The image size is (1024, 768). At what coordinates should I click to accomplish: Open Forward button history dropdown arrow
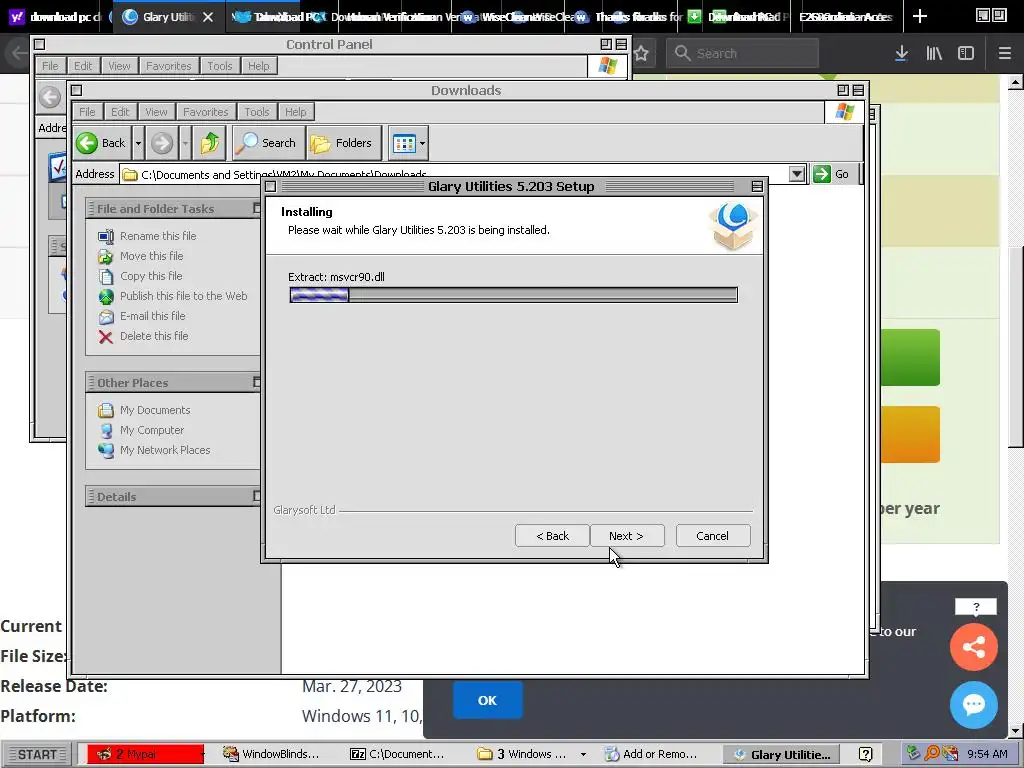(x=185, y=143)
